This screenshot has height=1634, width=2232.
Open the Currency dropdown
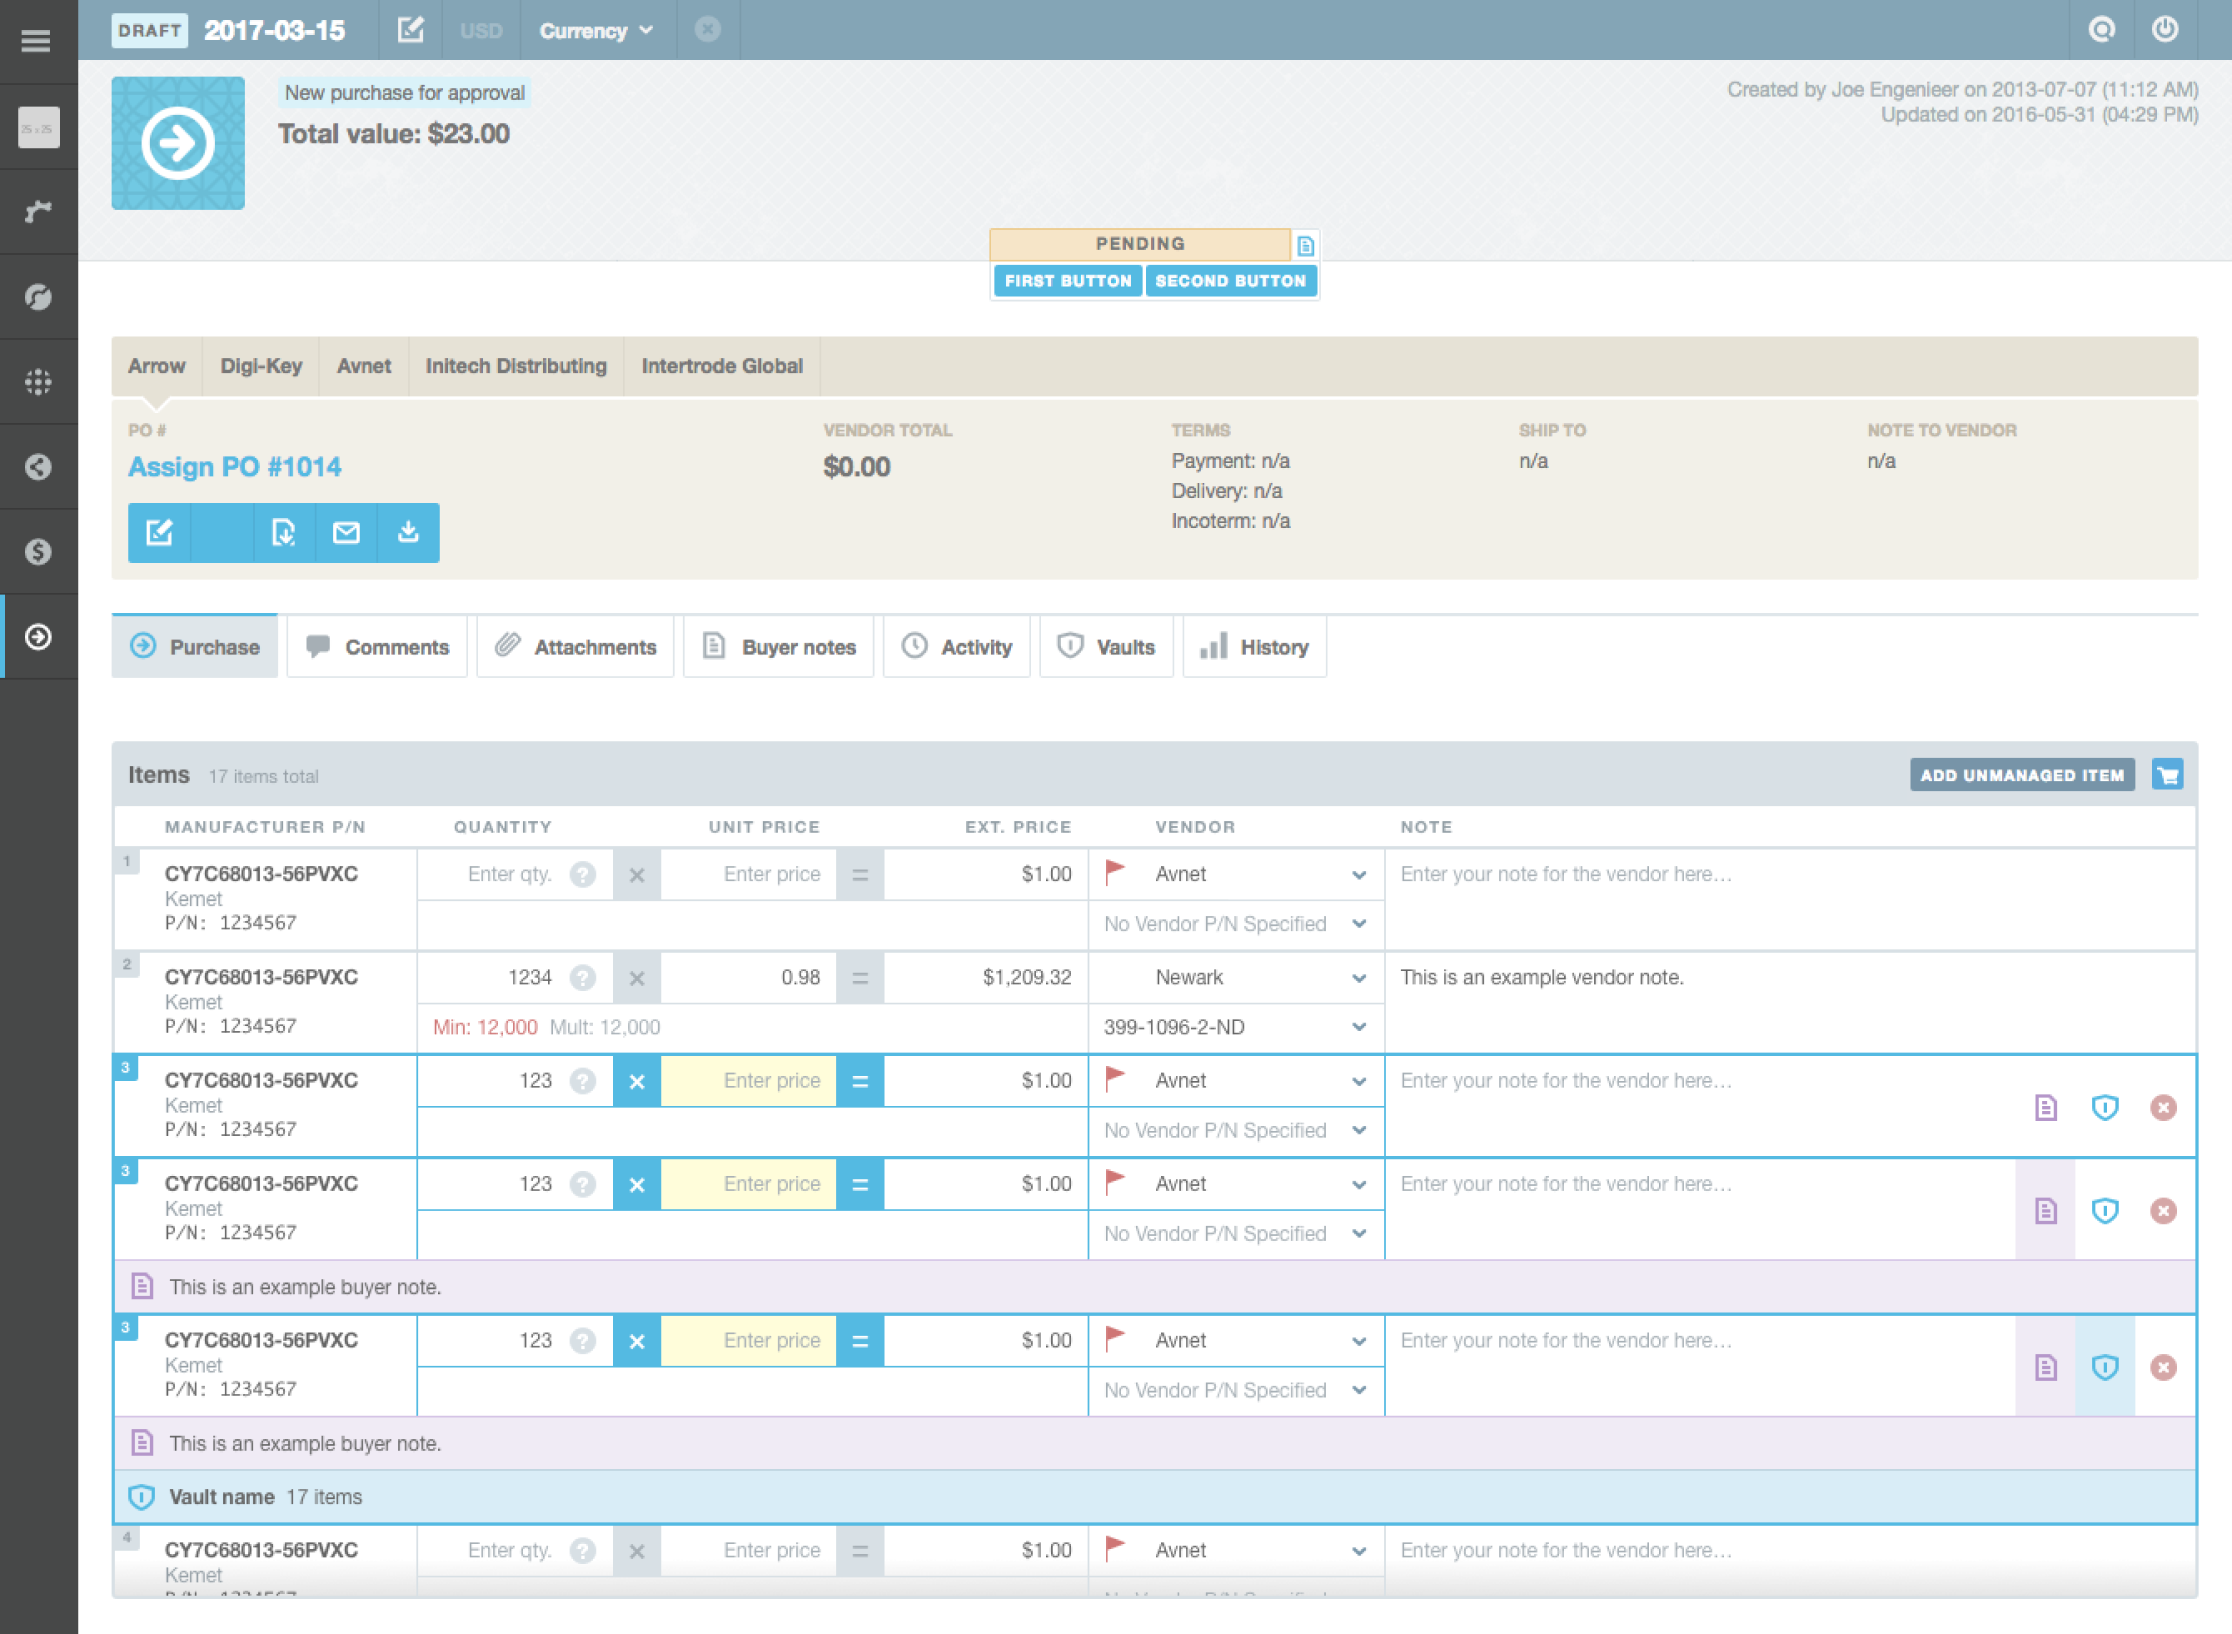coord(596,30)
